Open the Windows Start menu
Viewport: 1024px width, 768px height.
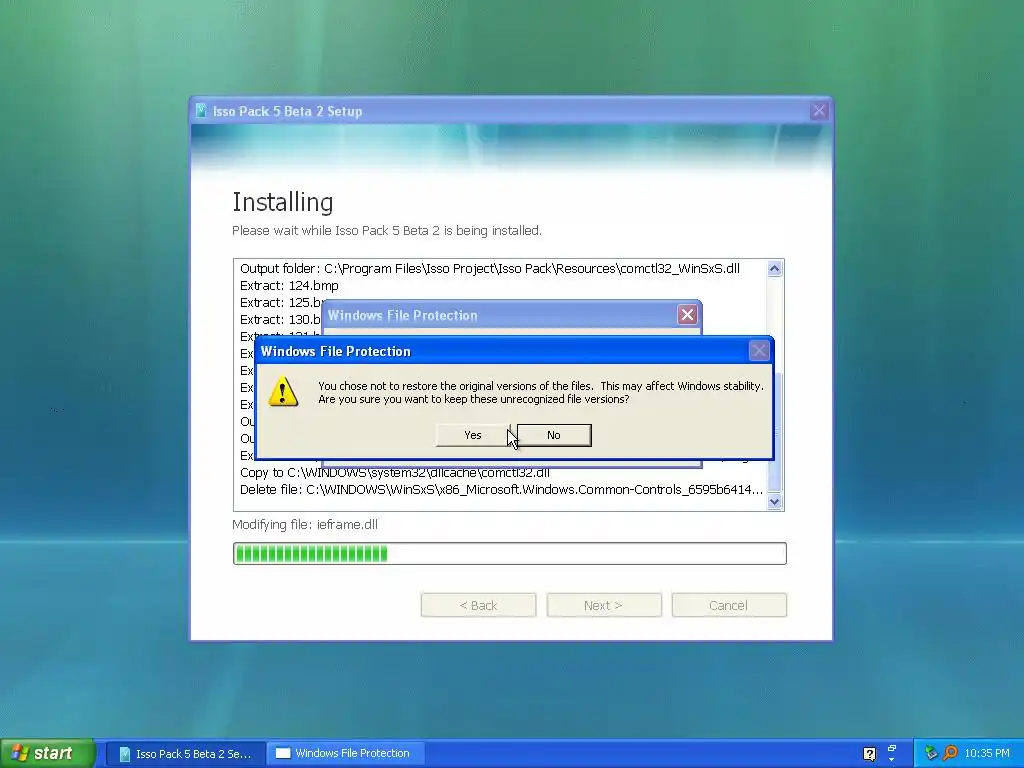tap(47, 753)
